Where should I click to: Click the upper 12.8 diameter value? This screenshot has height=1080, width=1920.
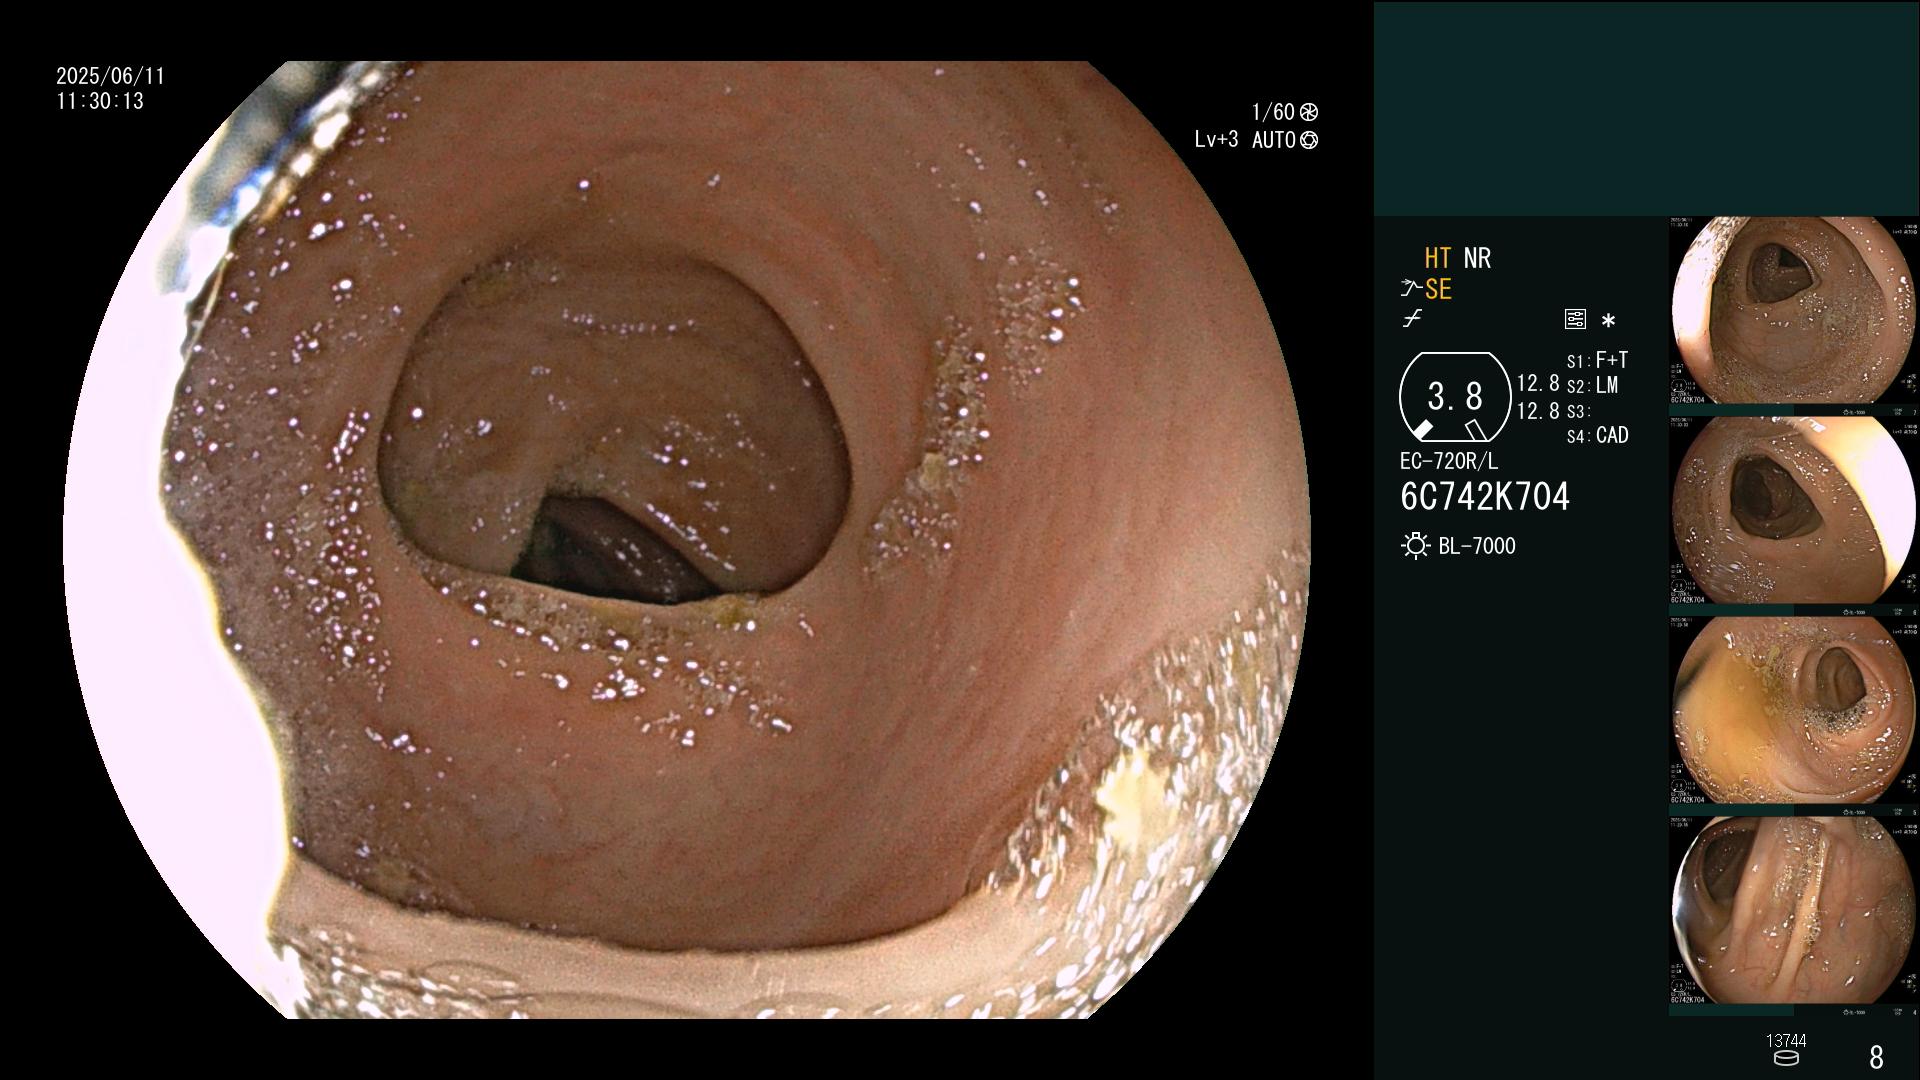pyautogui.click(x=1538, y=384)
